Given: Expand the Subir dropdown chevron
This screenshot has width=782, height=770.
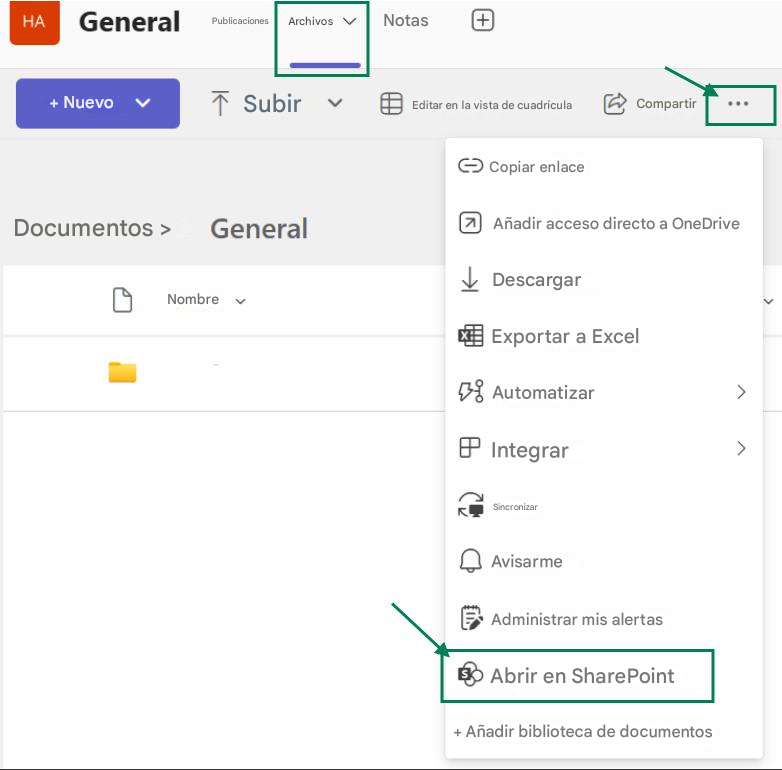Looking at the screenshot, I should point(335,103).
